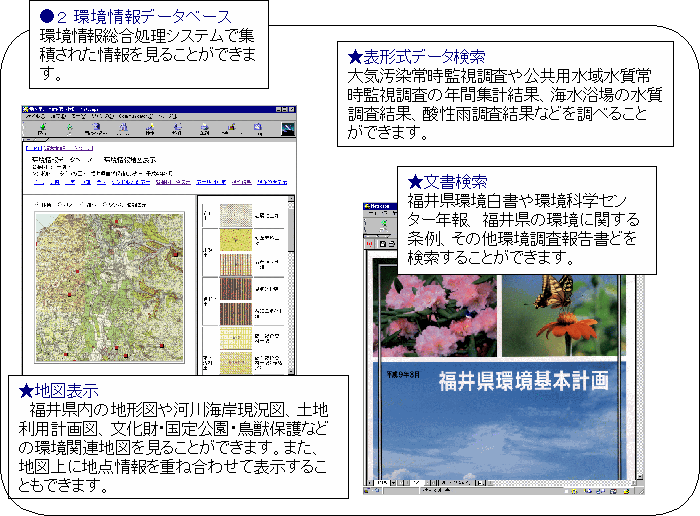Click the Fukui terrain map image
This screenshot has height=516, width=700.
(110, 287)
